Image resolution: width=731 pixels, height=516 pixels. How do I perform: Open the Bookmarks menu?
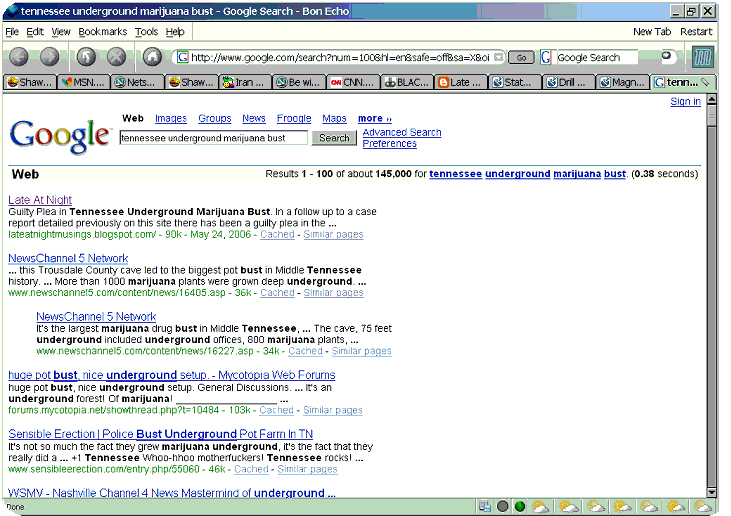point(103,32)
